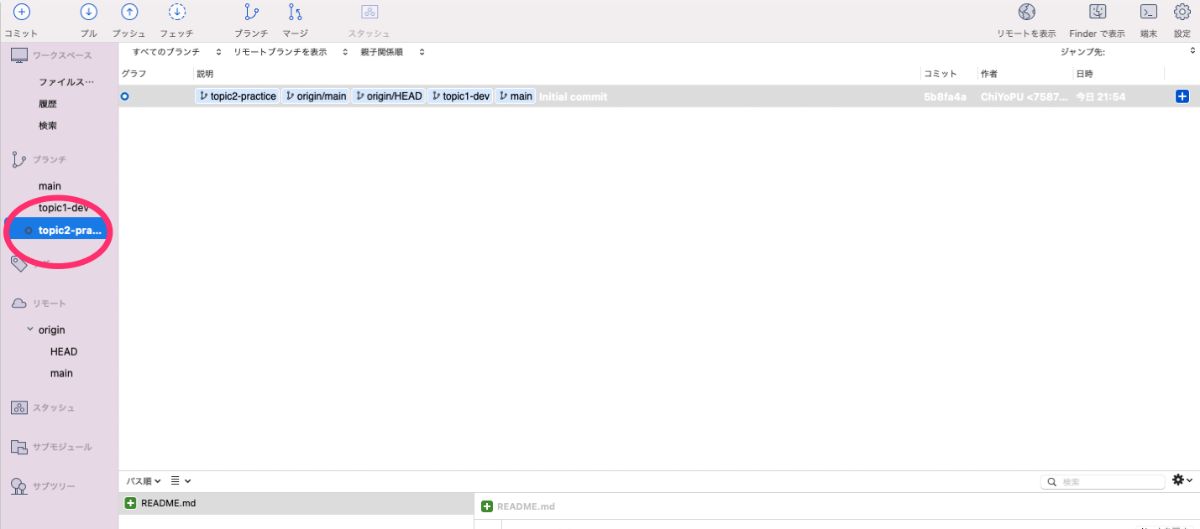Click the Finder で表示 toolbar icon
Viewport: 1200px width, 529px height.
coord(1097,12)
